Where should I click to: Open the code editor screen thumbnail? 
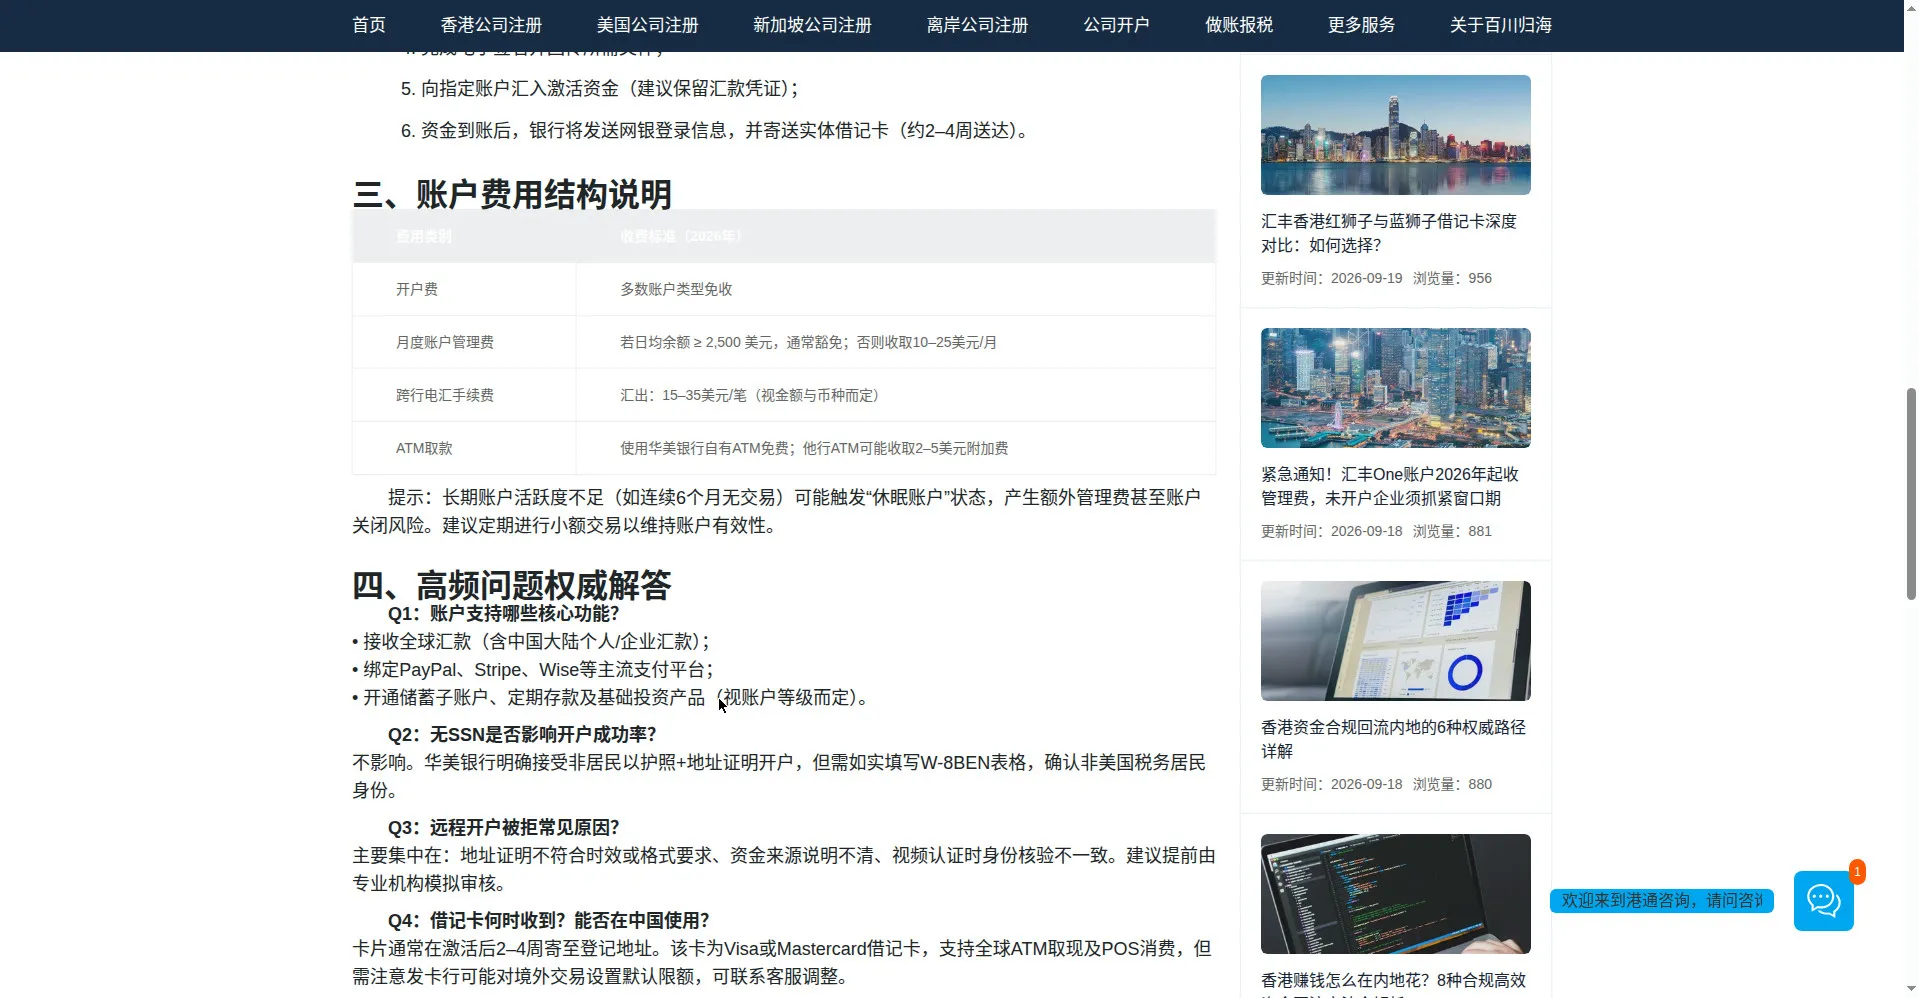[1395, 894]
